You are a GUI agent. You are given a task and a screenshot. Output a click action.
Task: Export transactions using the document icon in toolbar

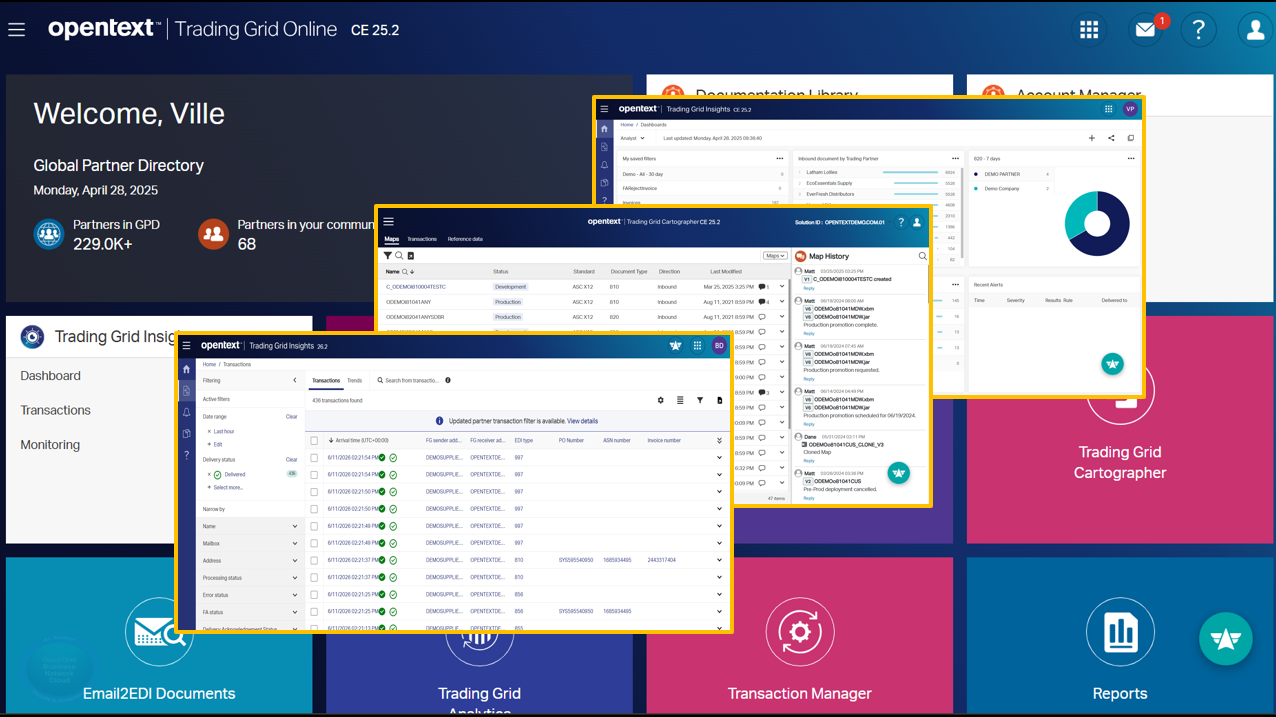719,401
